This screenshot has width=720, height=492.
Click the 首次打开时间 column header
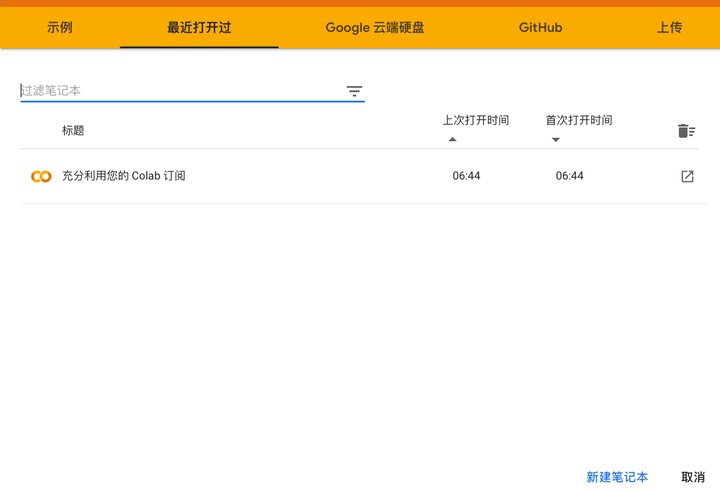(579, 120)
